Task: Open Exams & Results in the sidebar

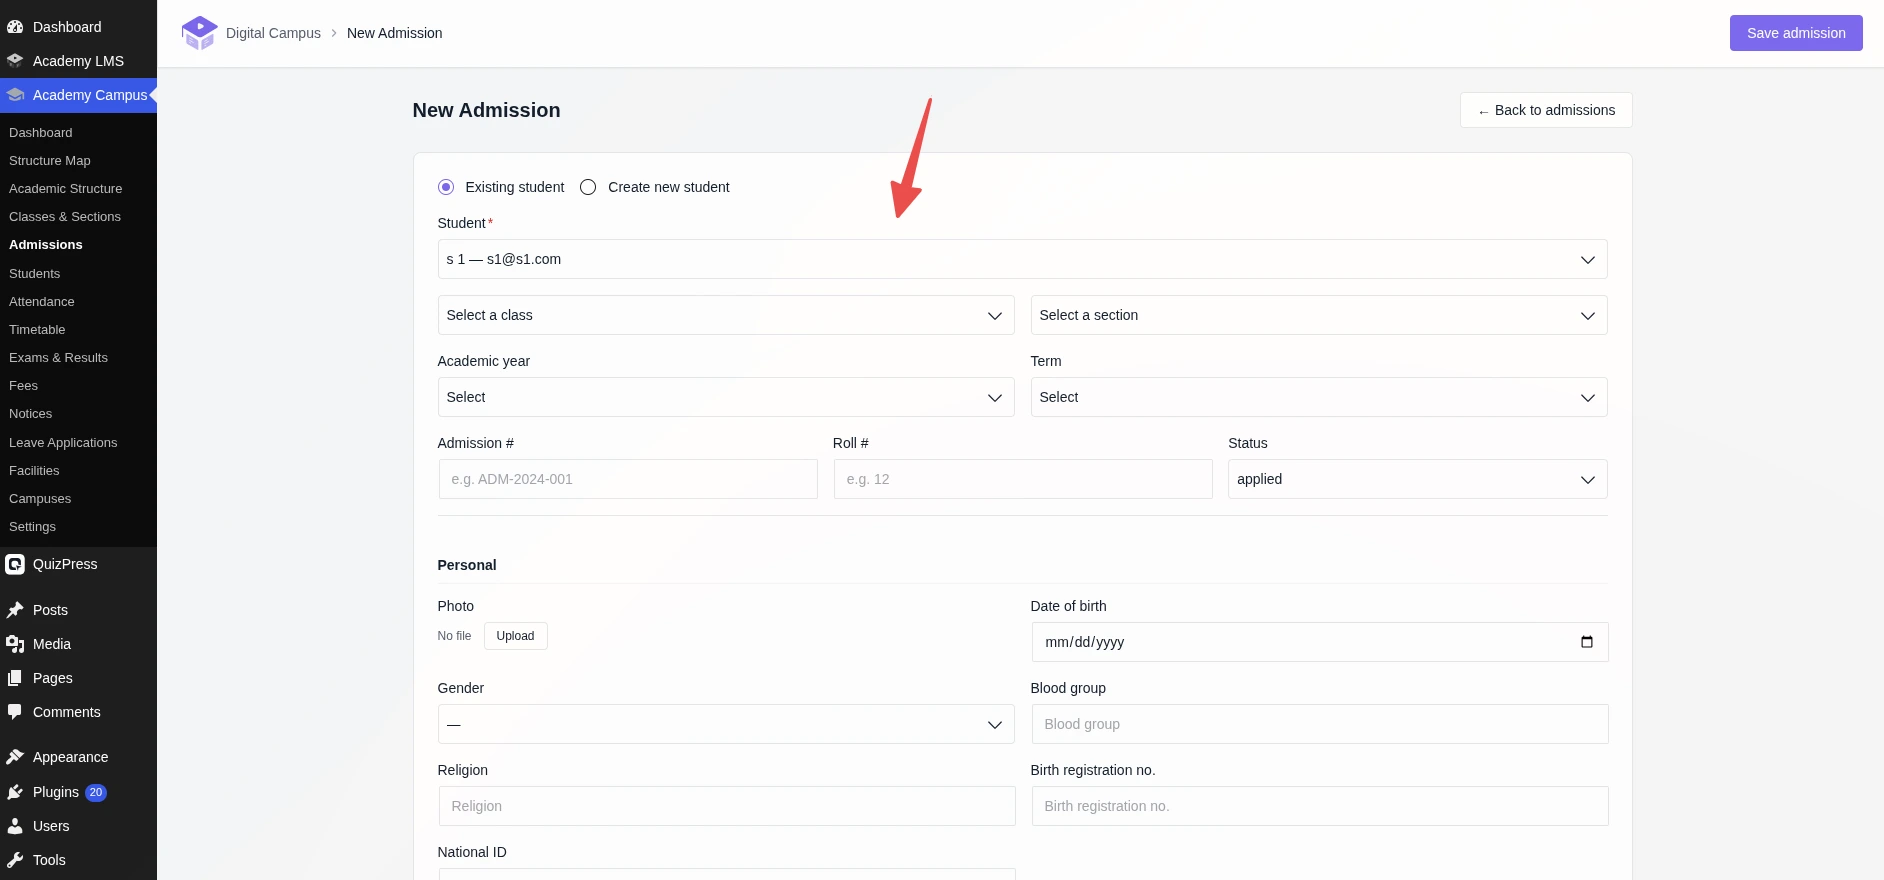Action: [x=58, y=358]
